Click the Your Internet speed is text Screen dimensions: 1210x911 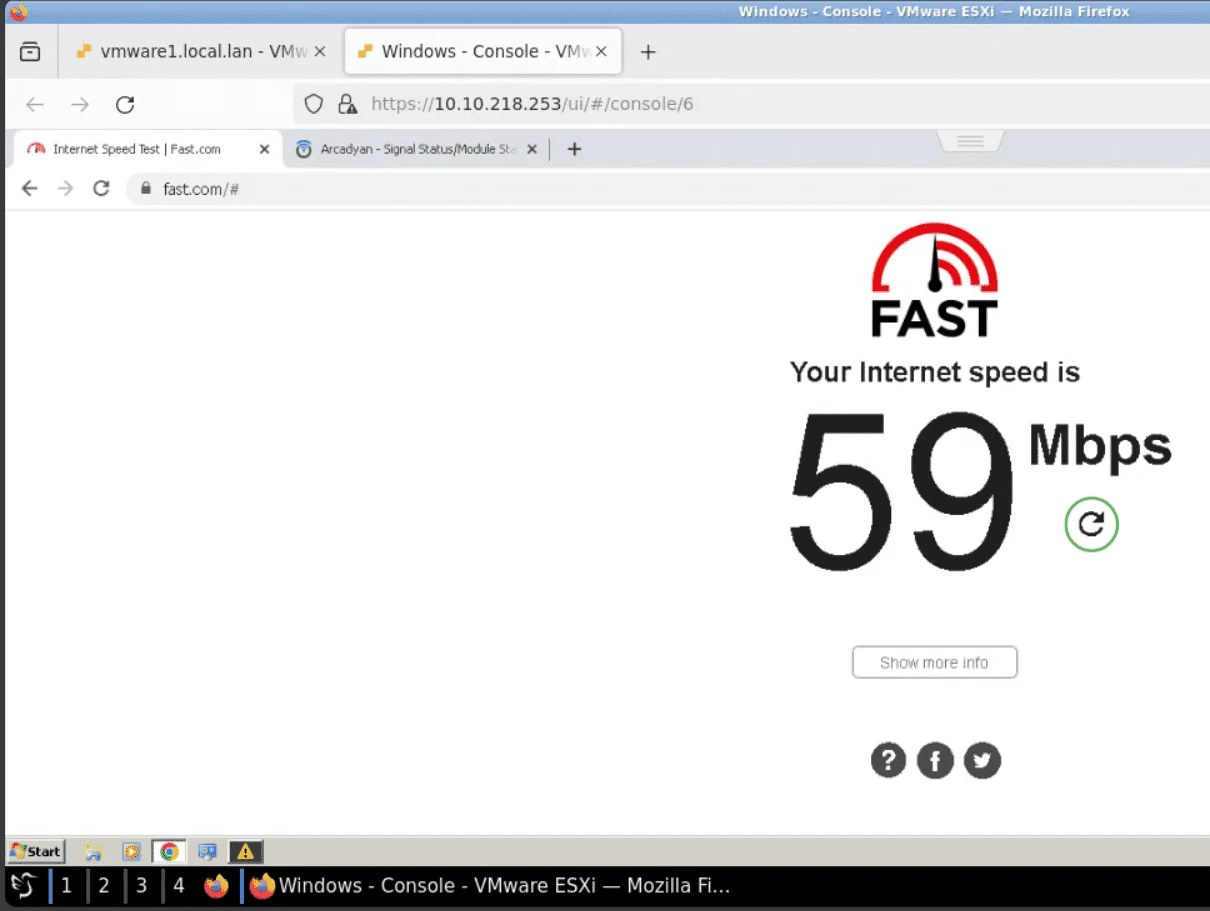(x=935, y=372)
